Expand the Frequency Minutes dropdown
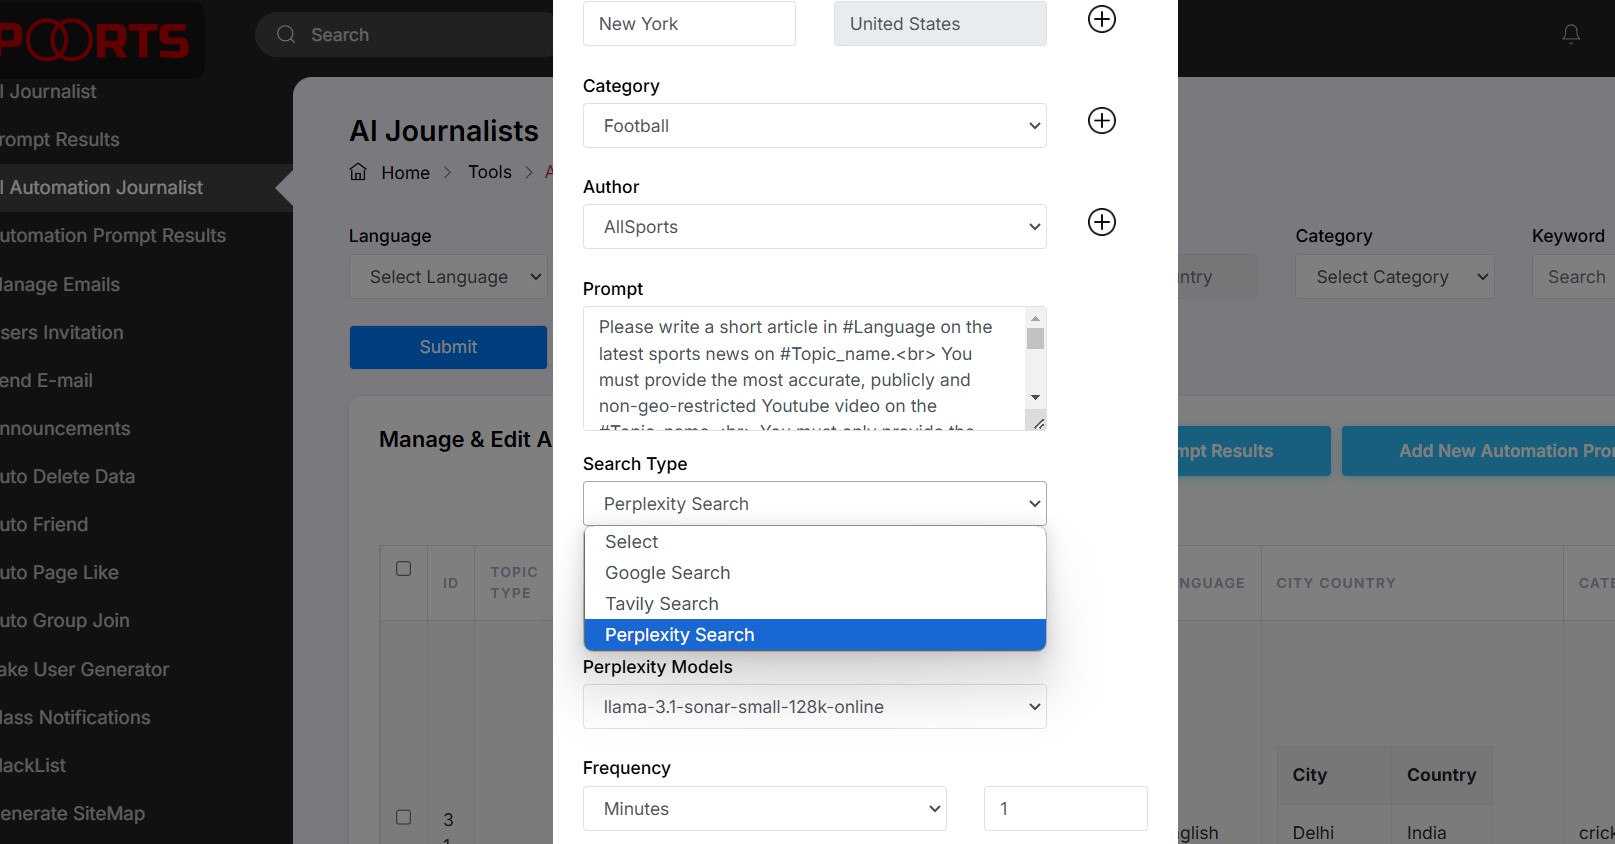 764,809
